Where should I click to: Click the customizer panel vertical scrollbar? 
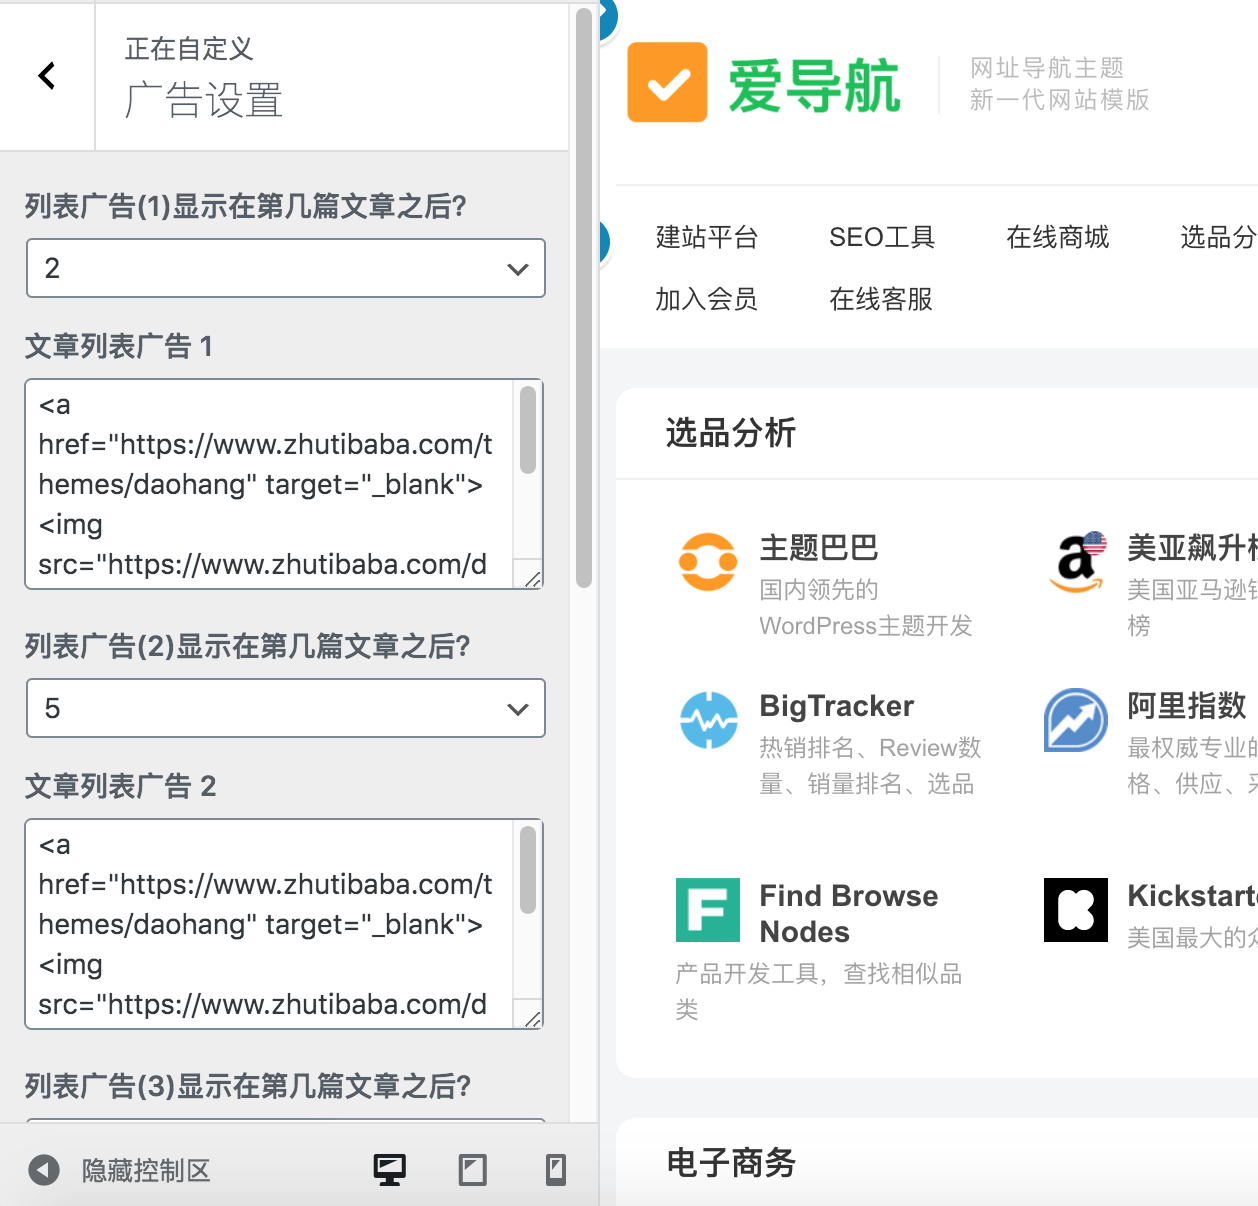point(584,300)
